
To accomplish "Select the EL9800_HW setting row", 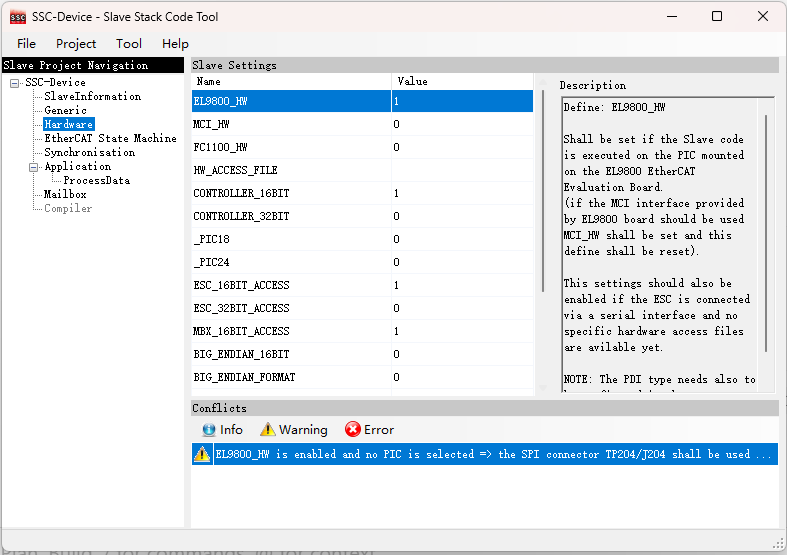I will [x=362, y=101].
